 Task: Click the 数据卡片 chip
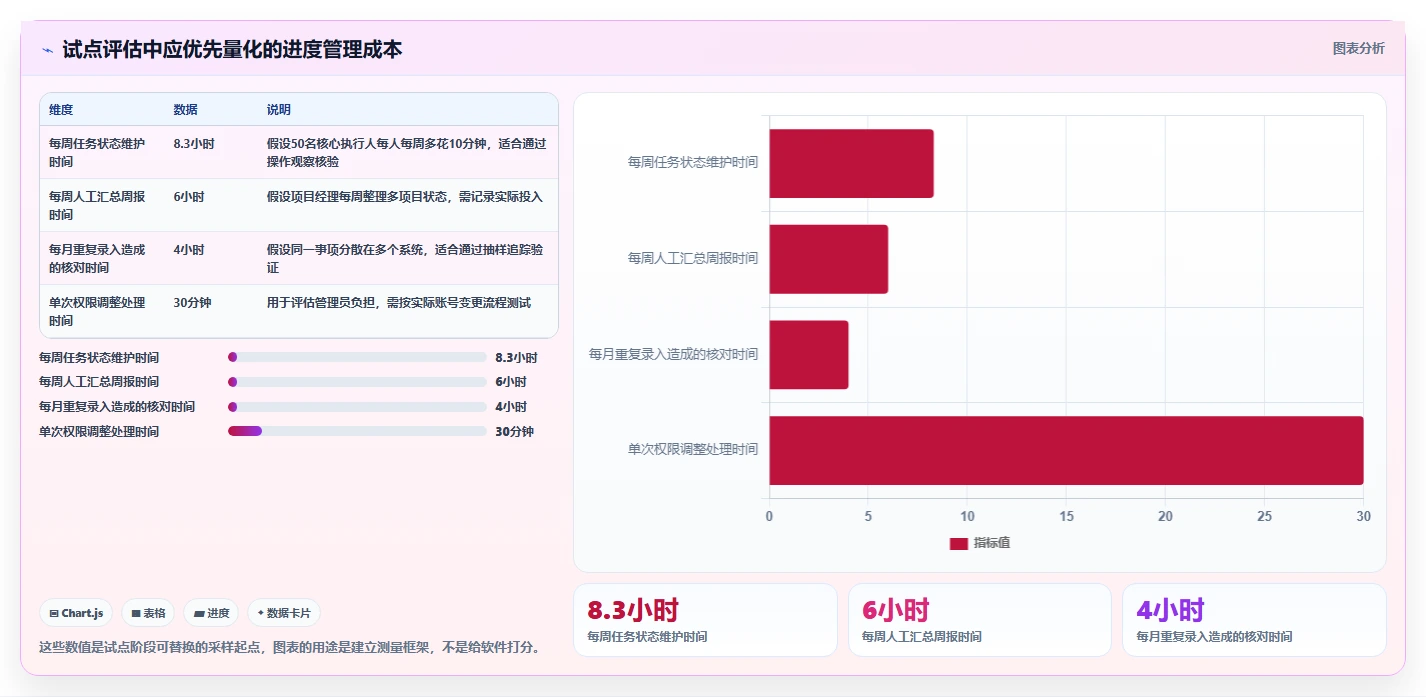click(284, 613)
